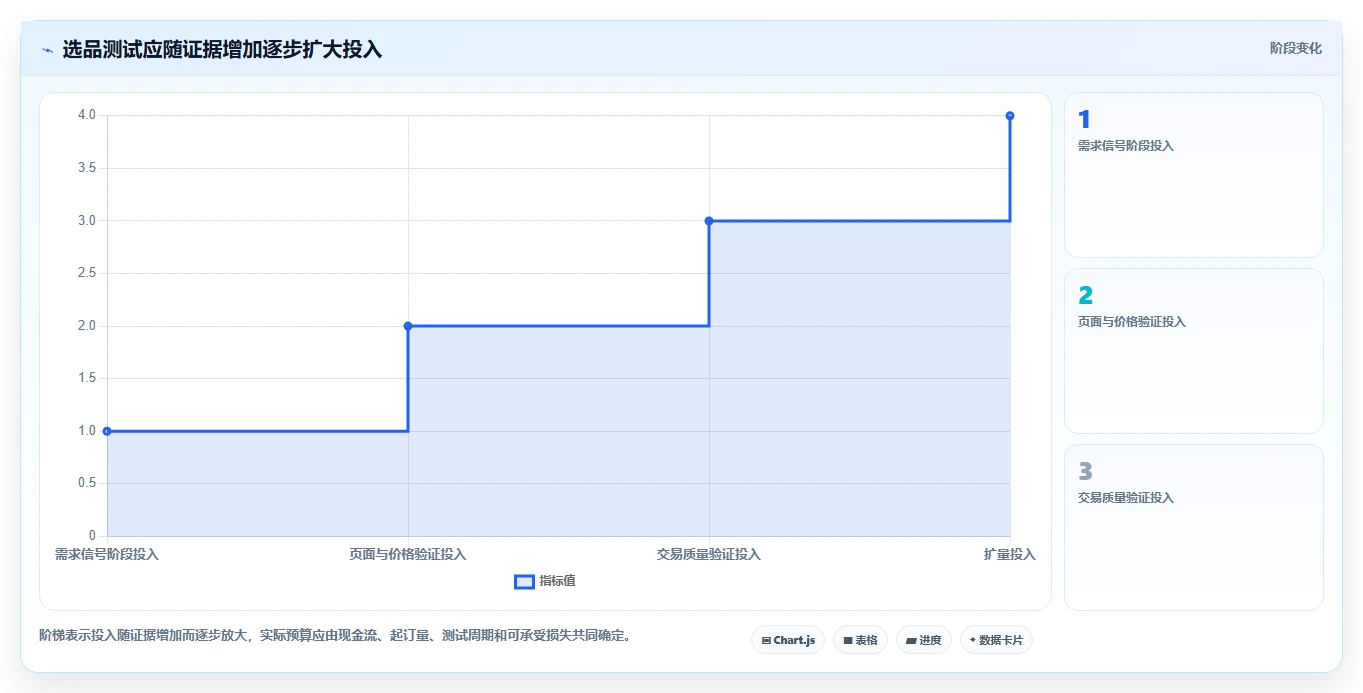The height and width of the screenshot is (693, 1363).
Task: Click the 阶段变化 label in header
Action: 1296,48
